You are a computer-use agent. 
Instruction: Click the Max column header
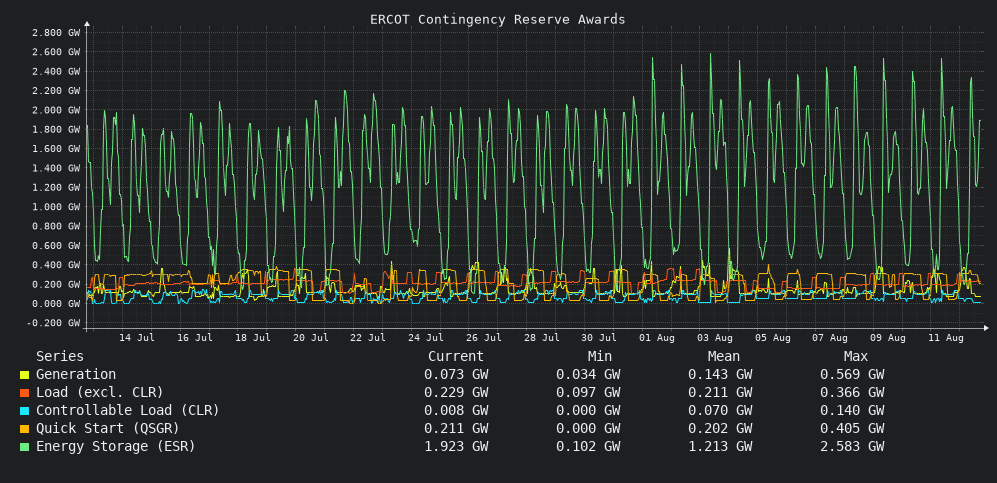coord(856,357)
